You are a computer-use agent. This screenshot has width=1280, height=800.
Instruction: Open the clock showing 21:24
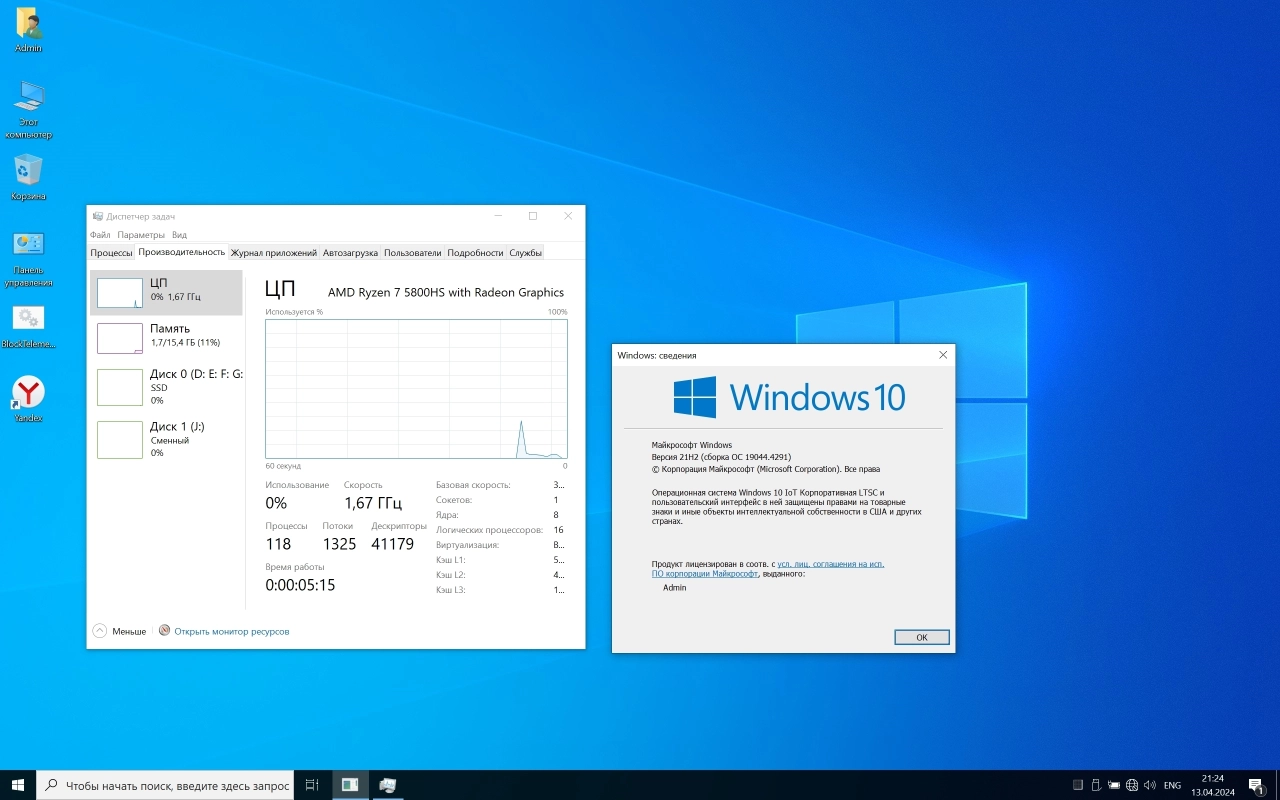pyautogui.click(x=1213, y=785)
